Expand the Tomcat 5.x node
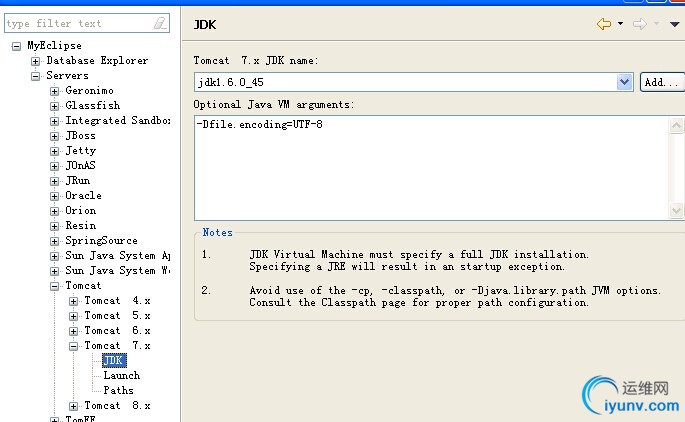 pos(73,316)
